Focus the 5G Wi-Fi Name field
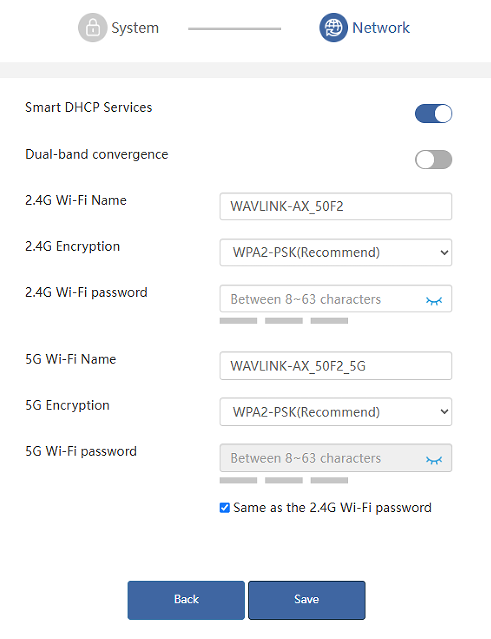The height and width of the screenshot is (639, 491). [336, 366]
